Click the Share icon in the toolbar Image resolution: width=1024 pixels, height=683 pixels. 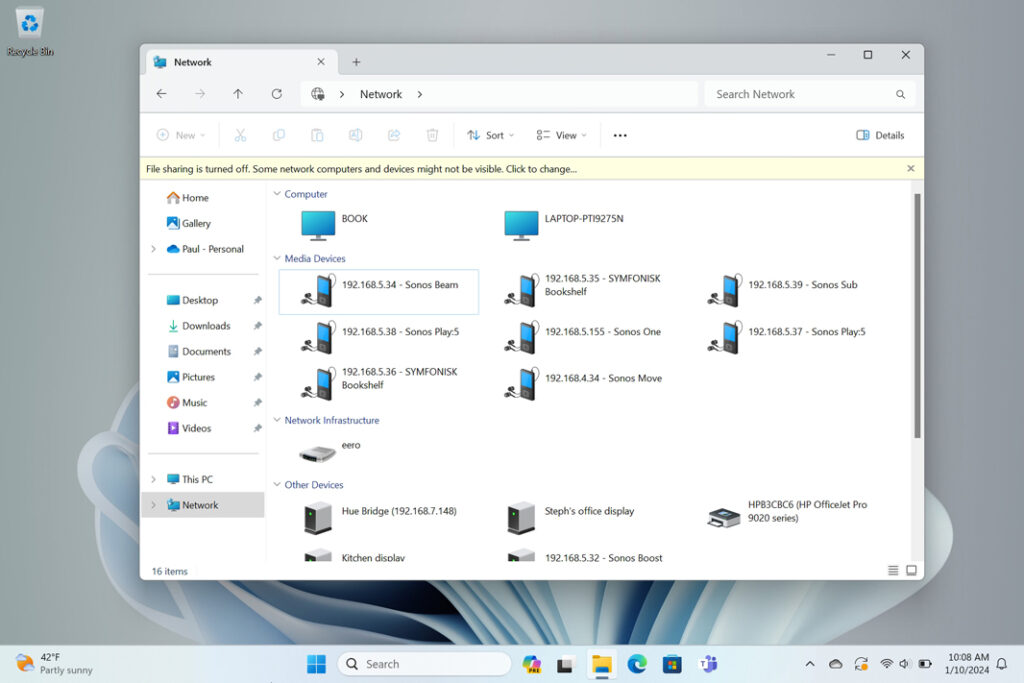click(x=394, y=134)
